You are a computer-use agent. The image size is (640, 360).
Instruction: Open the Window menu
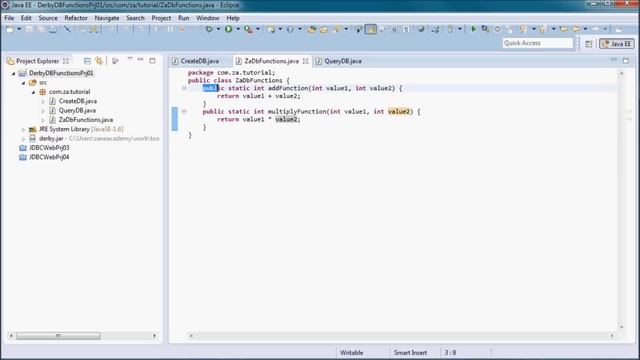[x=208, y=18]
